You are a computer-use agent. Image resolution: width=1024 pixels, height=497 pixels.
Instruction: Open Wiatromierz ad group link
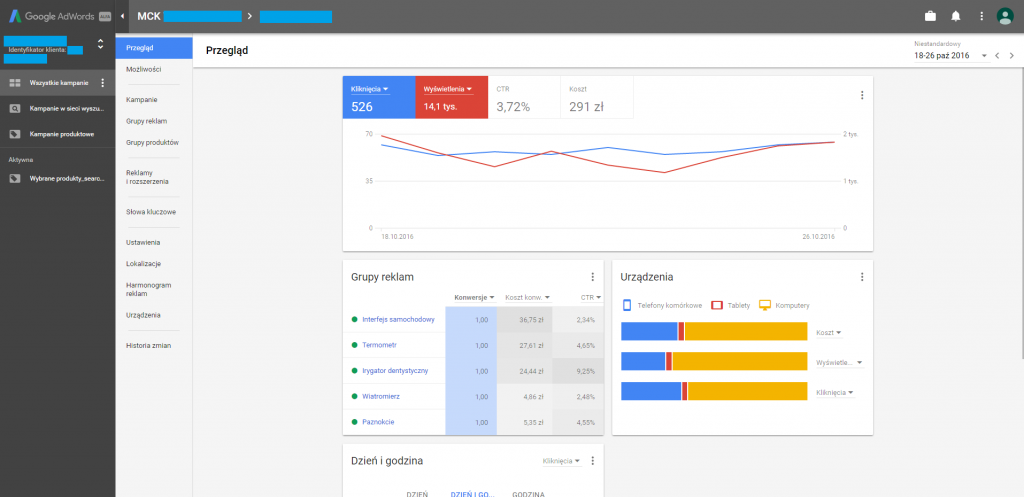(x=381, y=396)
